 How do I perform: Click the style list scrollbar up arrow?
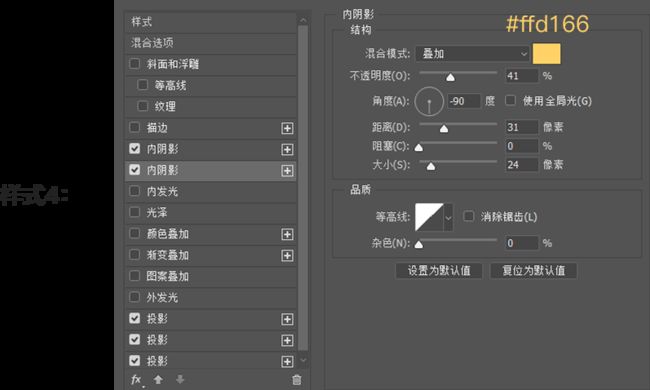(x=303, y=19)
